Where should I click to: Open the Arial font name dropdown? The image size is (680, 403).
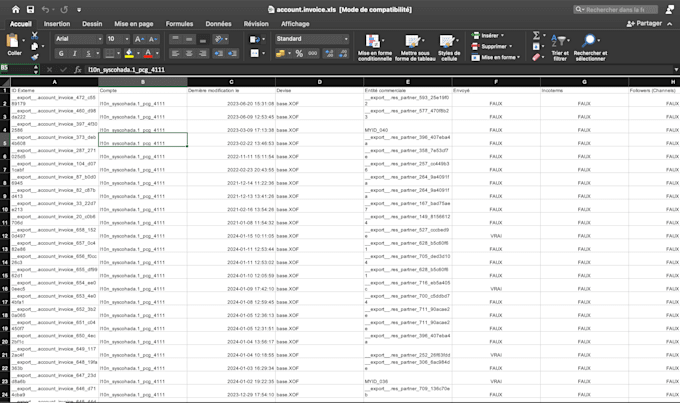(x=78, y=39)
